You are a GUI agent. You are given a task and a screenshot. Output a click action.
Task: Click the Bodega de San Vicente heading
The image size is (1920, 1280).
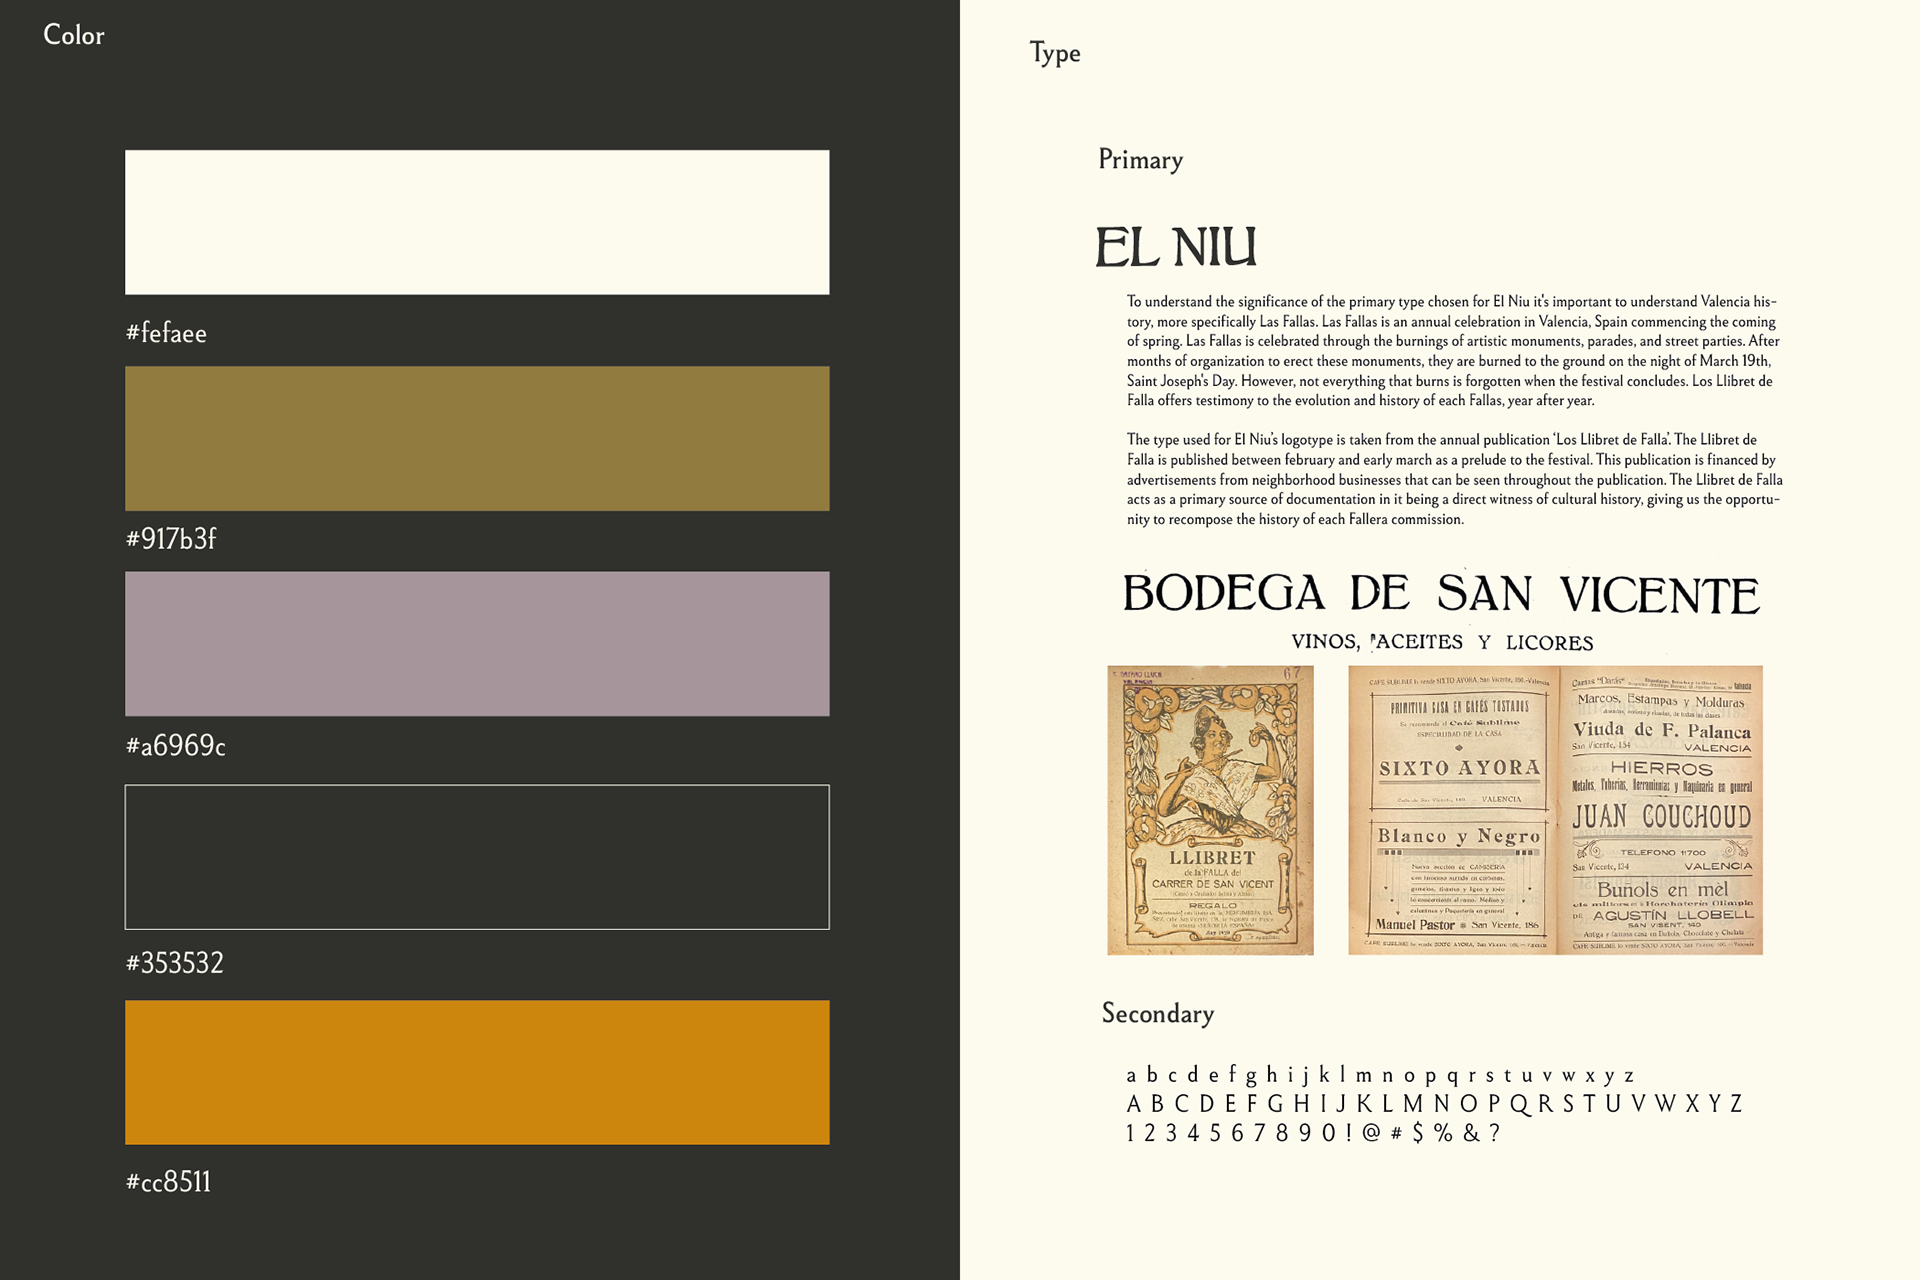click(1440, 594)
